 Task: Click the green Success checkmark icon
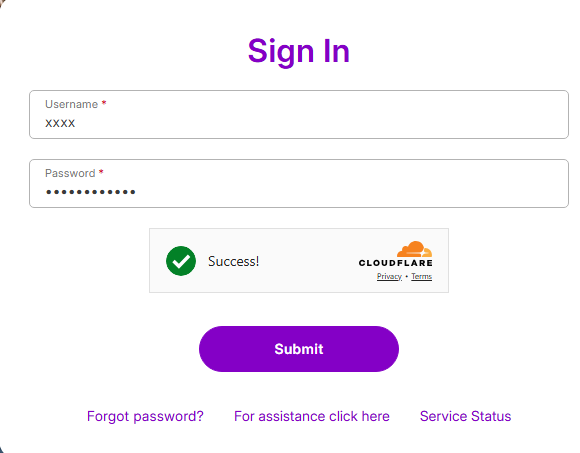pos(181,261)
